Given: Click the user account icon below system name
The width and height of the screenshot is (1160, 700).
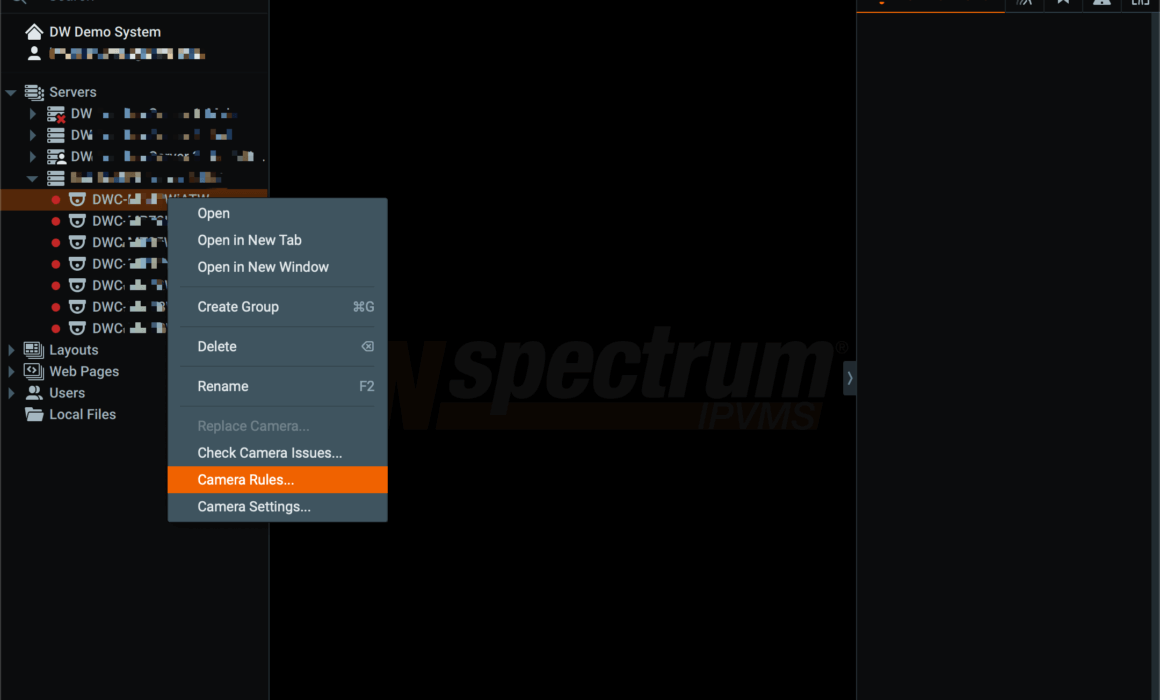Looking at the screenshot, I should click(x=34, y=53).
